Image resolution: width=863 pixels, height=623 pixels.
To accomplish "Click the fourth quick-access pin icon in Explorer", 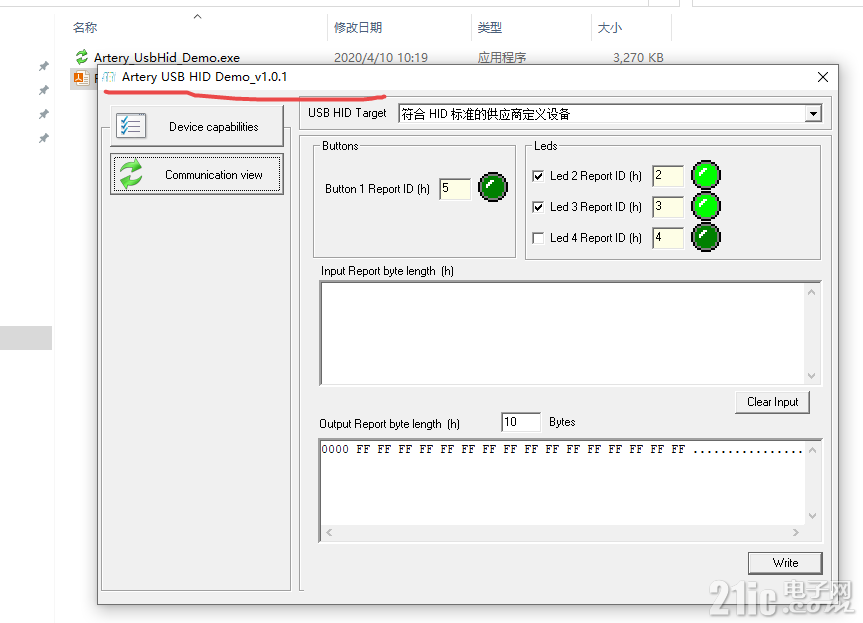I will [43, 138].
